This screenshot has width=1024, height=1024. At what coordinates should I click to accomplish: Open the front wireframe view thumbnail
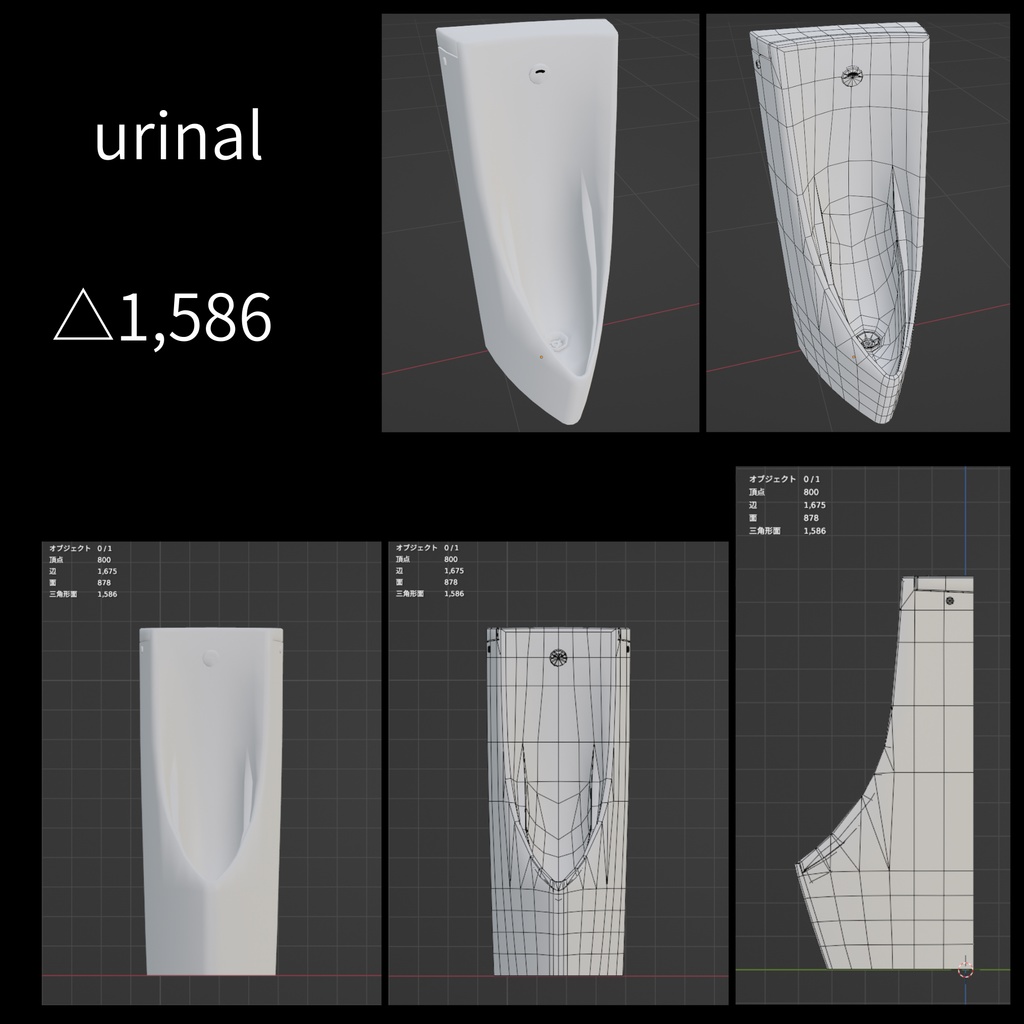pos(558,773)
